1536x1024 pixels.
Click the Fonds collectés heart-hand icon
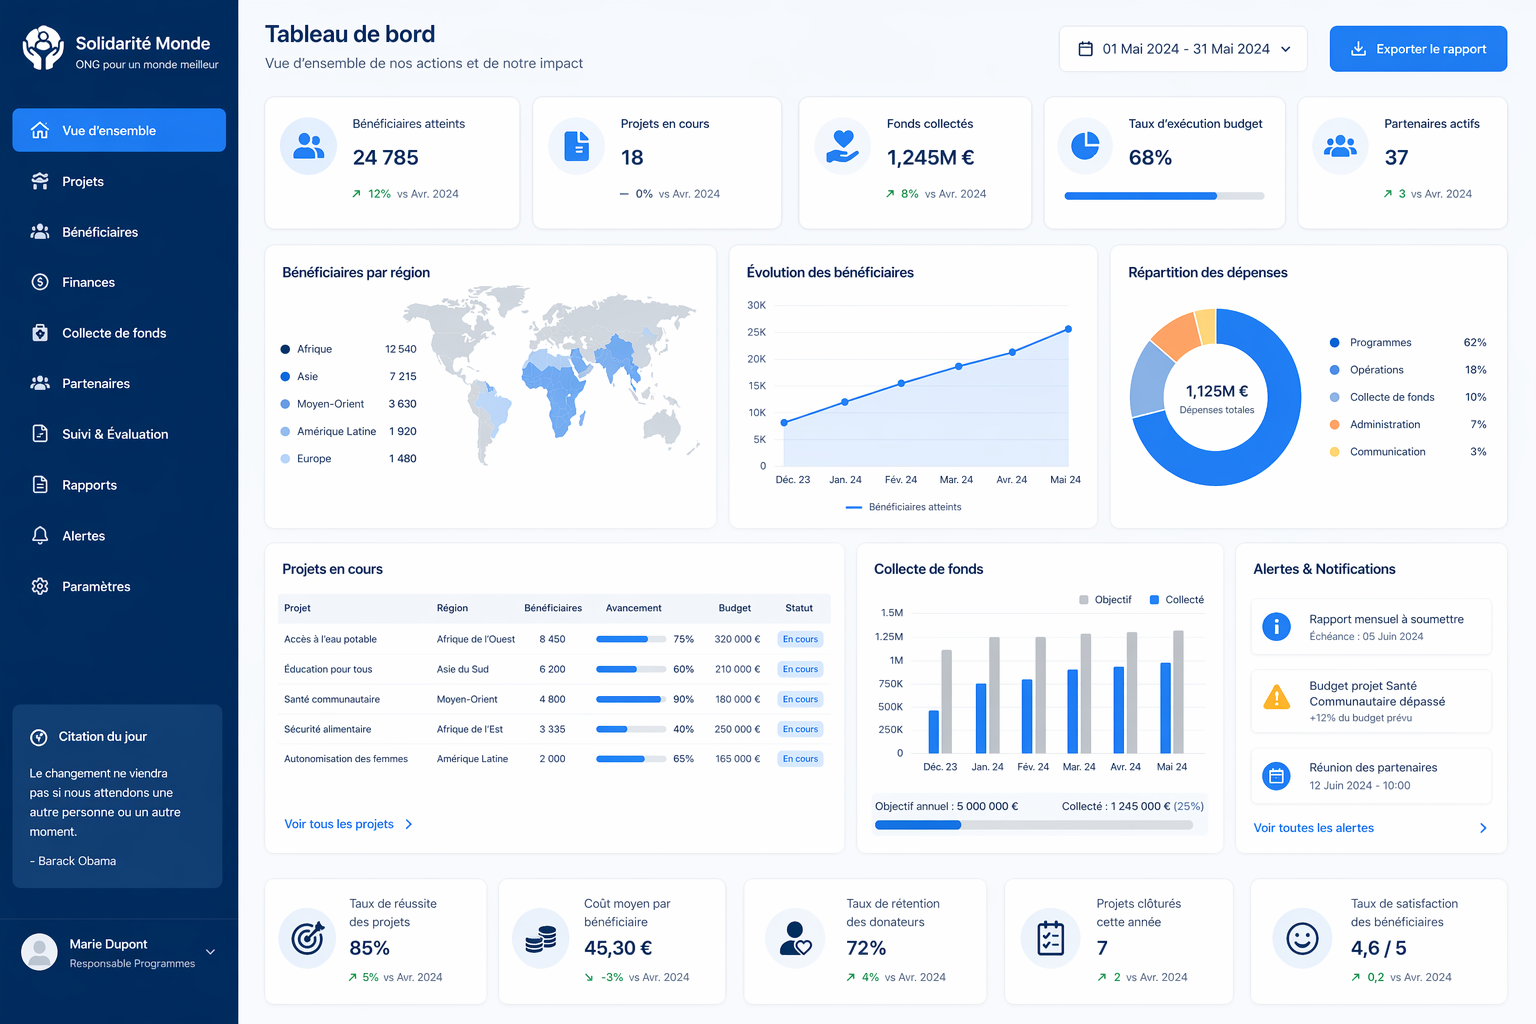coord(843,146)
